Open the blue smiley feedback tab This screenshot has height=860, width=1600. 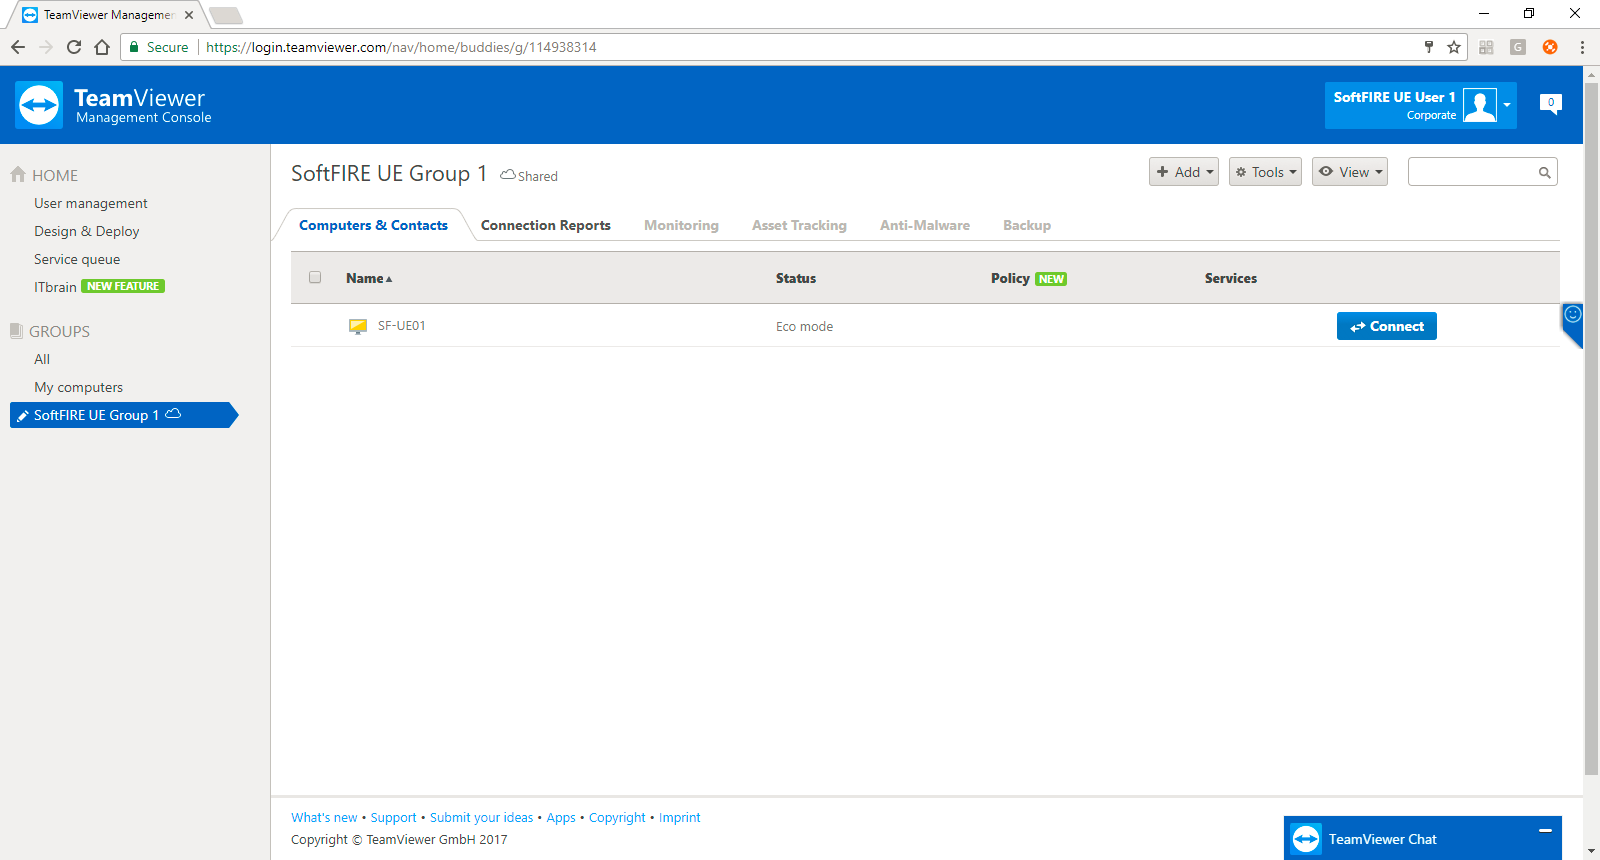(1572, 324)
